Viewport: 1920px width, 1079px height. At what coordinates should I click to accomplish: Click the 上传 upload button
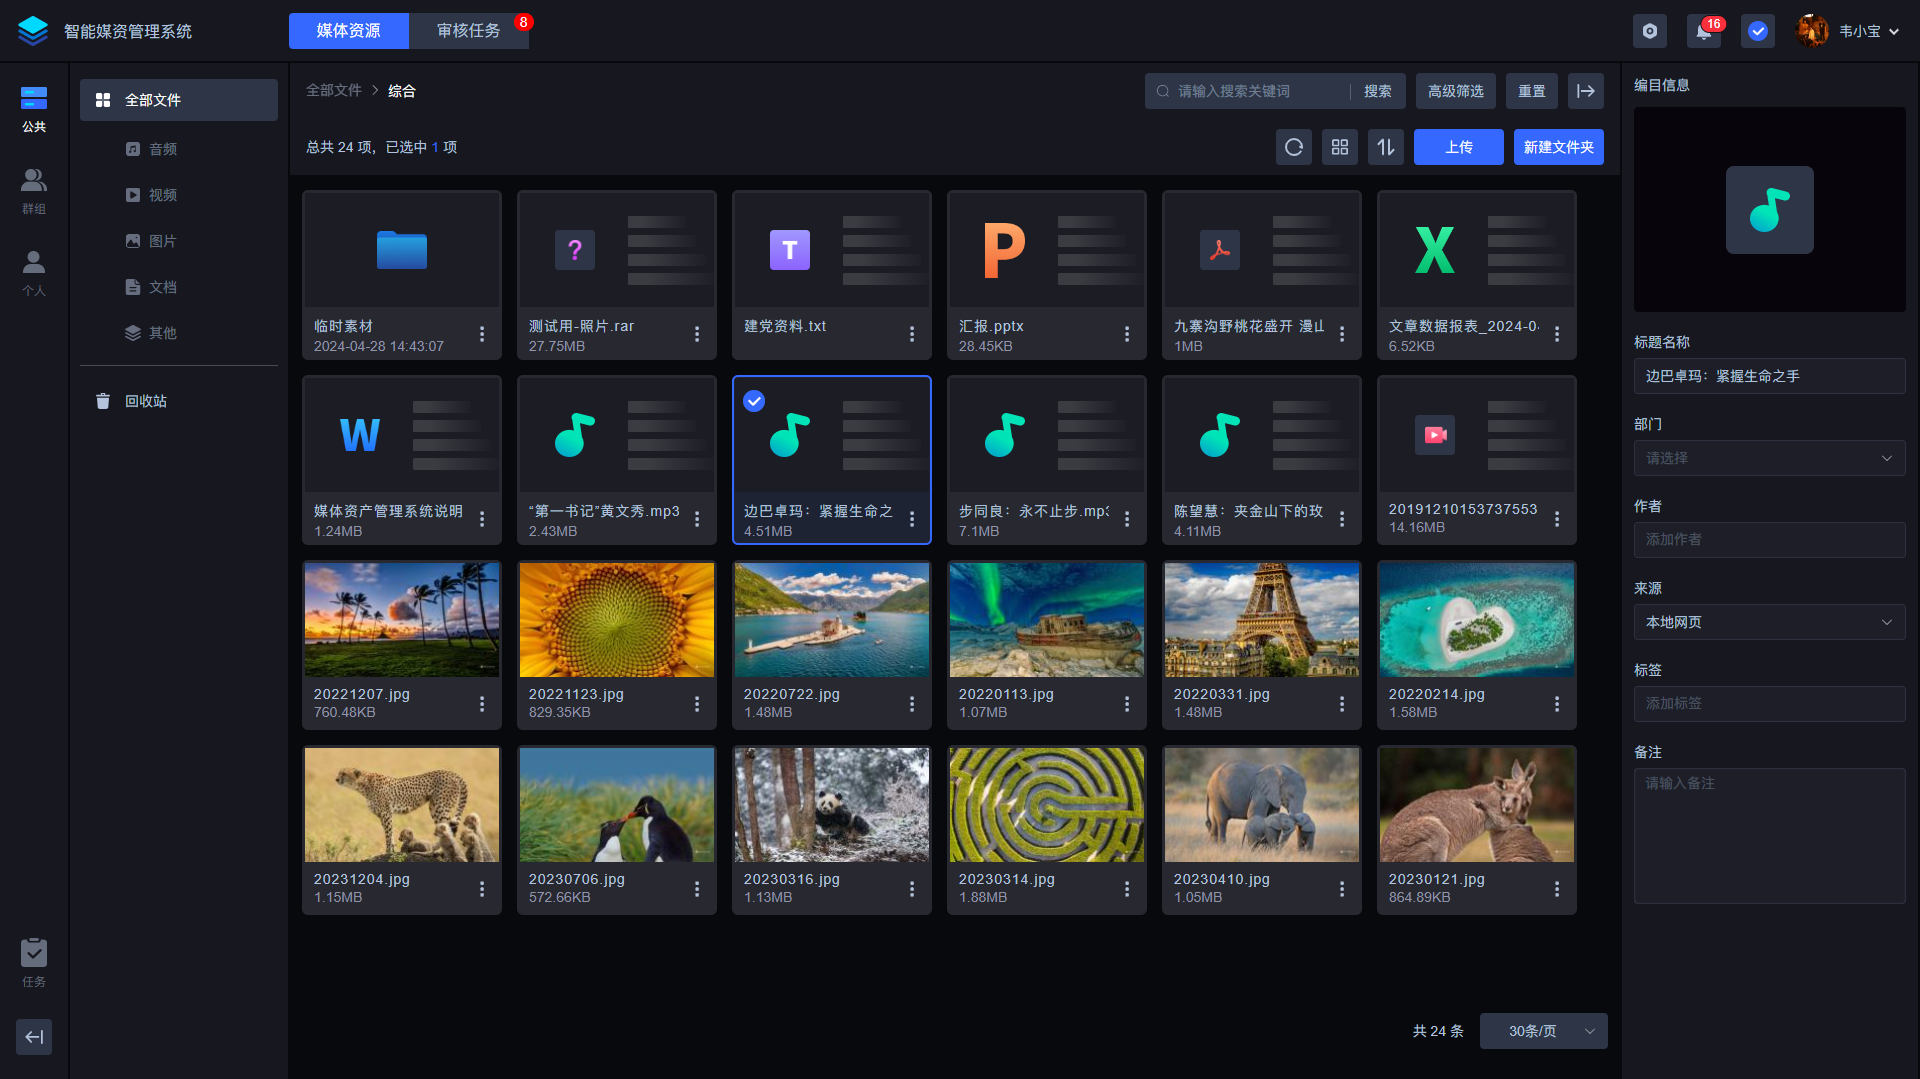(1458, 147)
